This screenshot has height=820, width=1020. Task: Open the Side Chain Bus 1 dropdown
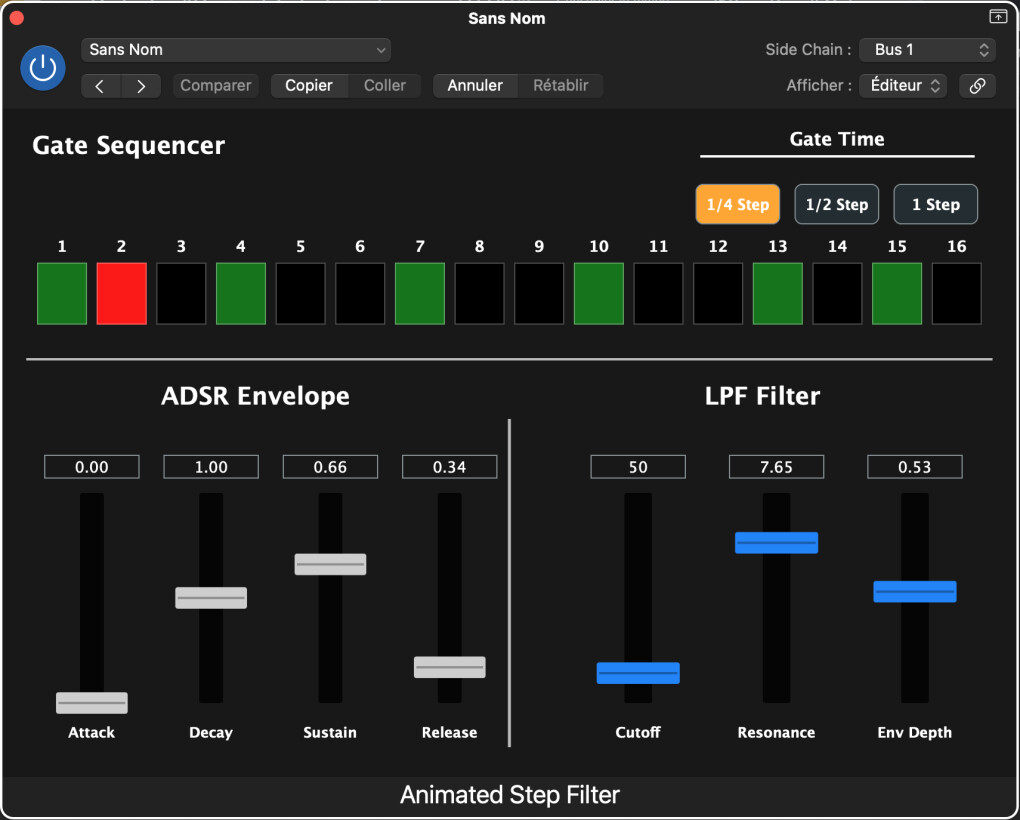pyautogui.click(x=927, y=50)
